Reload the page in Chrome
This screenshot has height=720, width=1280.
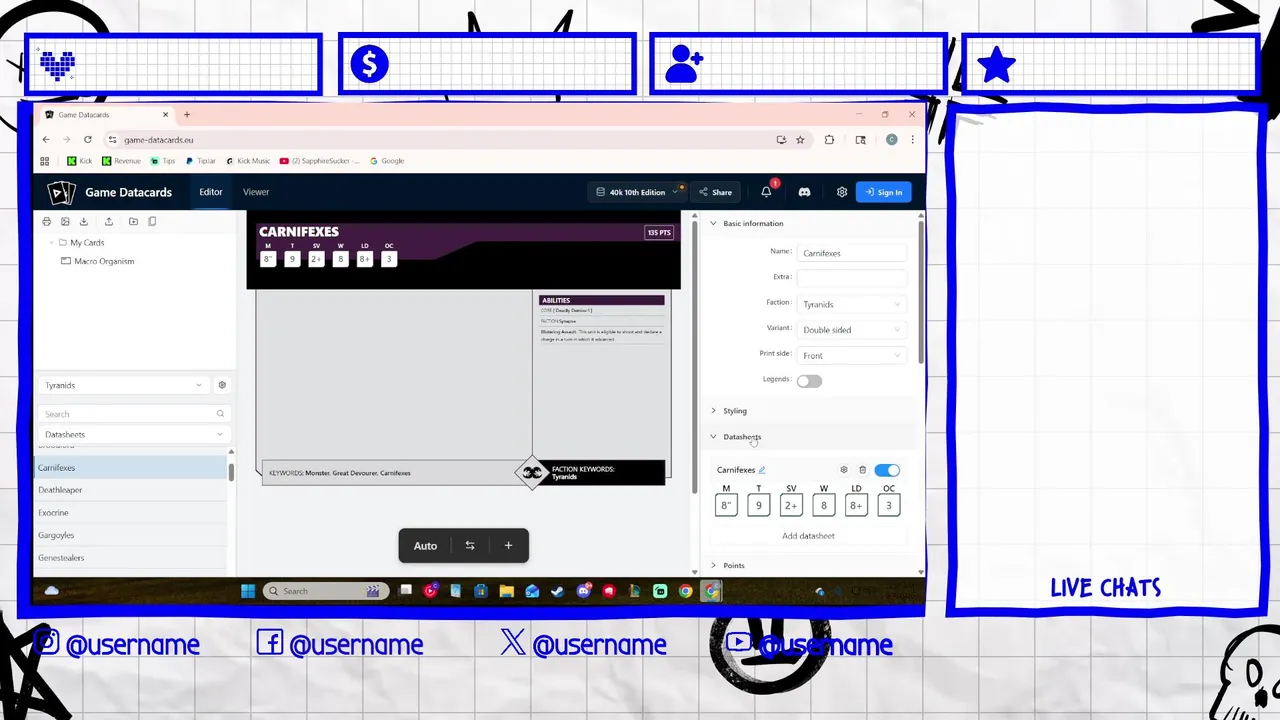pyautogui.click(x=88, y=140)
